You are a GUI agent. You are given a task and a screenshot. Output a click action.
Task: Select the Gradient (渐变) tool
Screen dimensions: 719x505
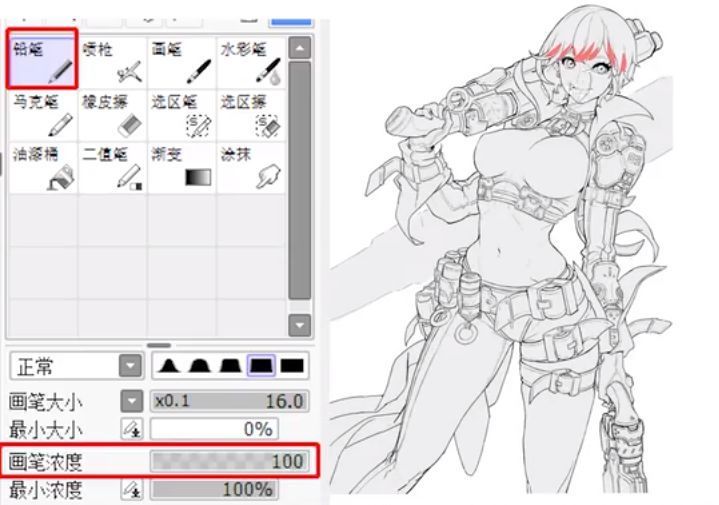point(182,167)
